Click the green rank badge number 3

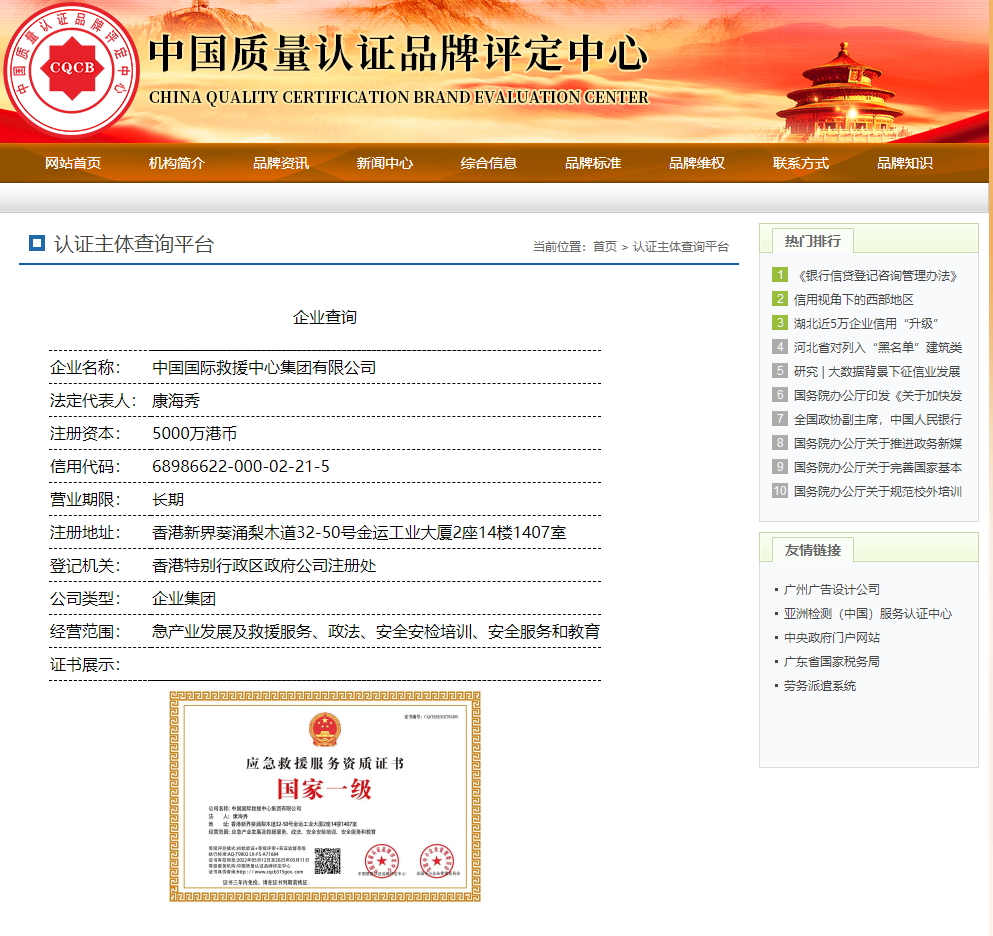[x=780, y=322]
